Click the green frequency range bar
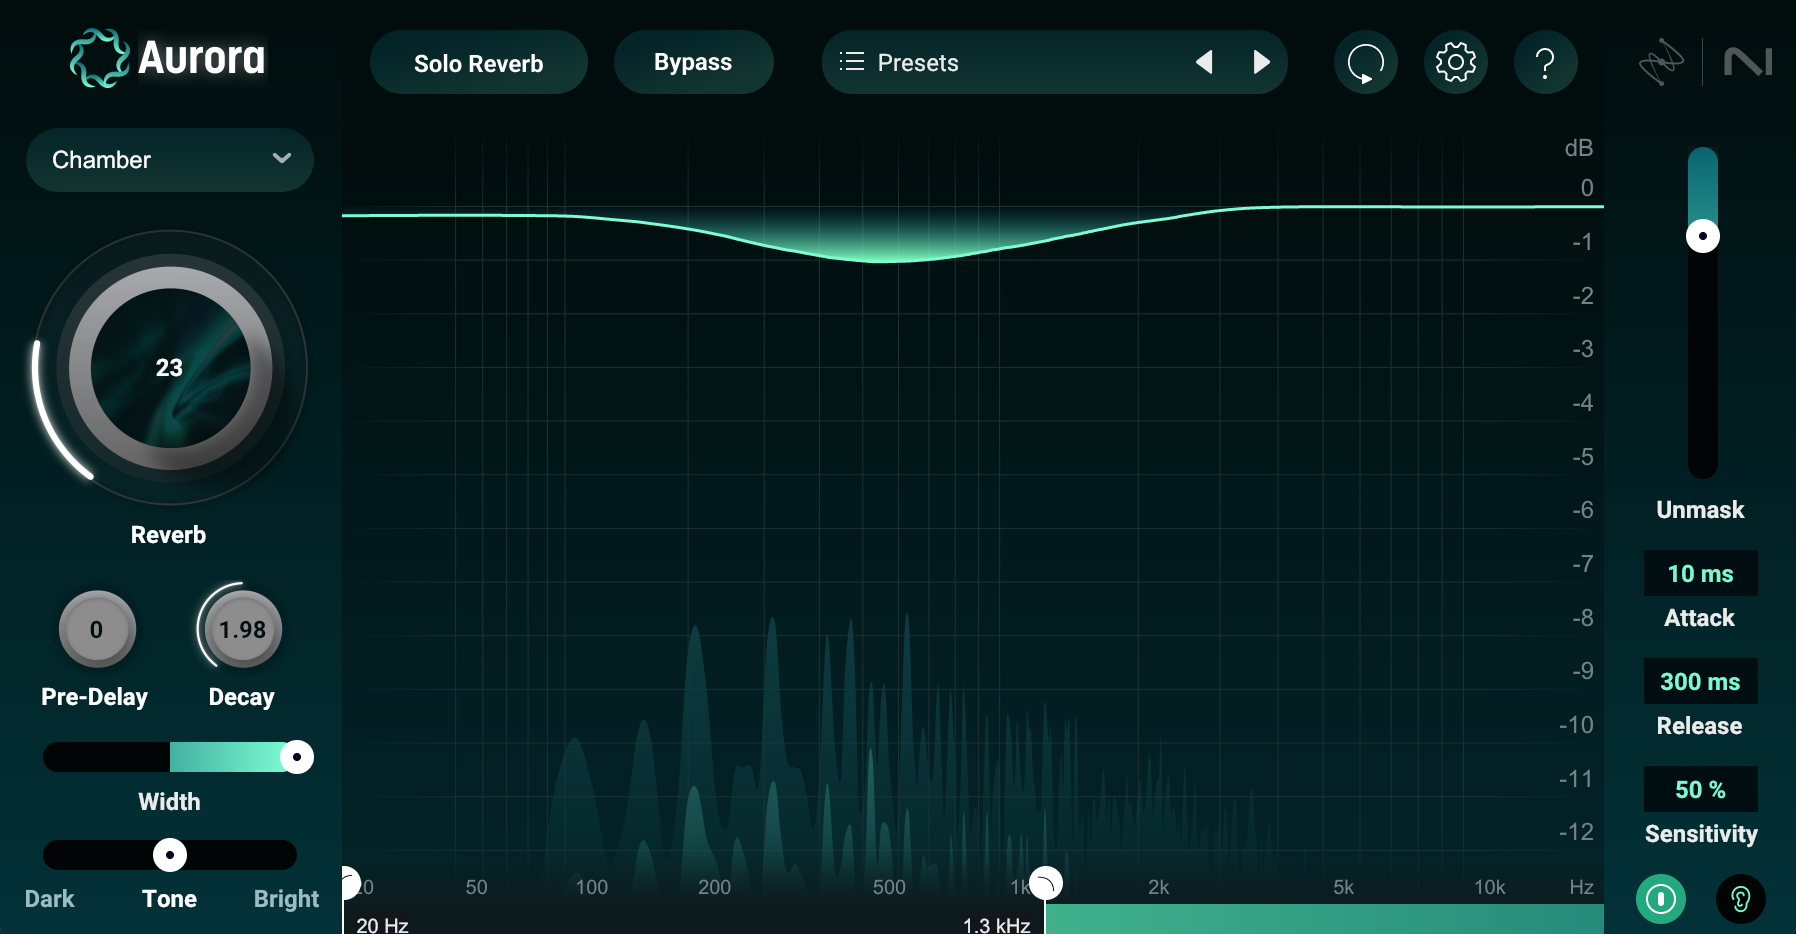 tap(1325, 919)
